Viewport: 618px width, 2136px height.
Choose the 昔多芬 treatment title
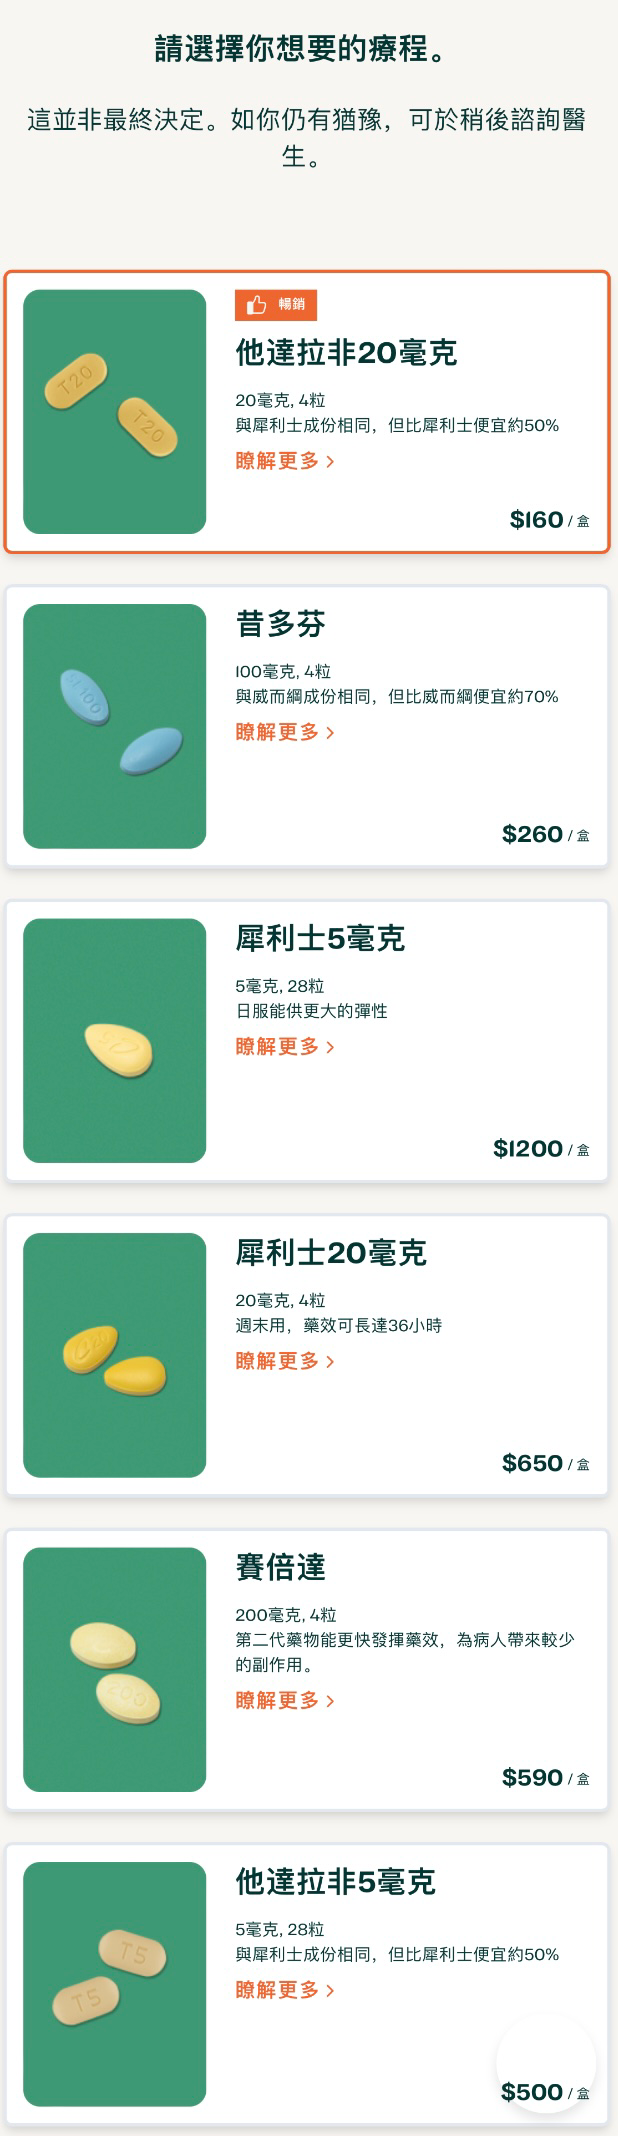[281, 624]
